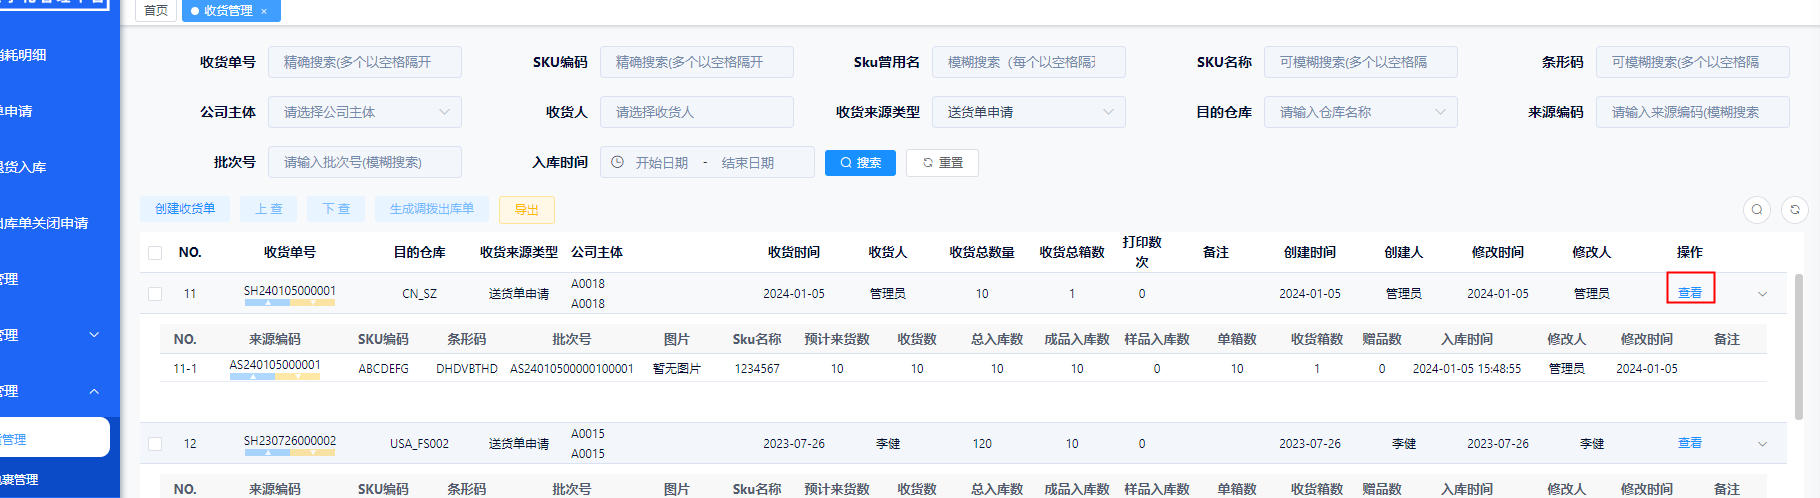Click the round search icon above the table
This screenshot has width=1820, height=498.
(1757, 209)
